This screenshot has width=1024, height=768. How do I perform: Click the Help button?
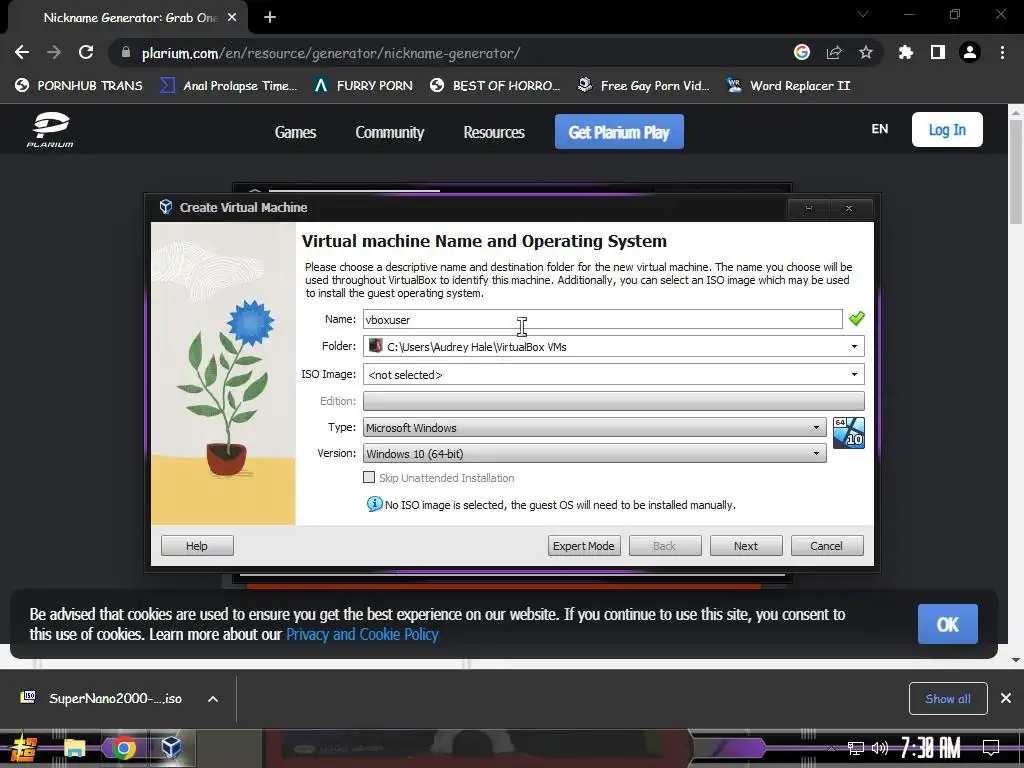point(197,545)
